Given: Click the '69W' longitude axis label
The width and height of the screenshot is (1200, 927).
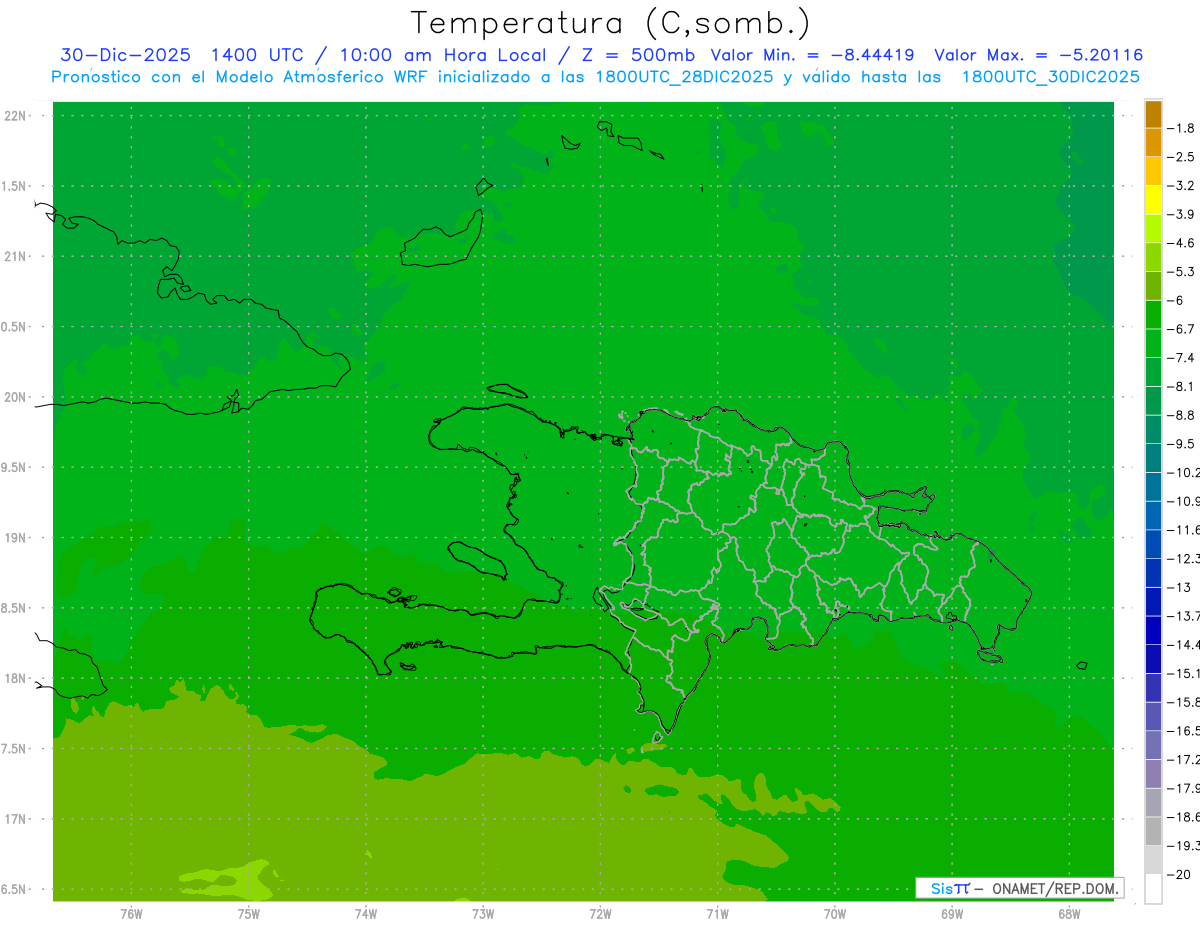Looking at the screenshot, I should coord(952,914).
